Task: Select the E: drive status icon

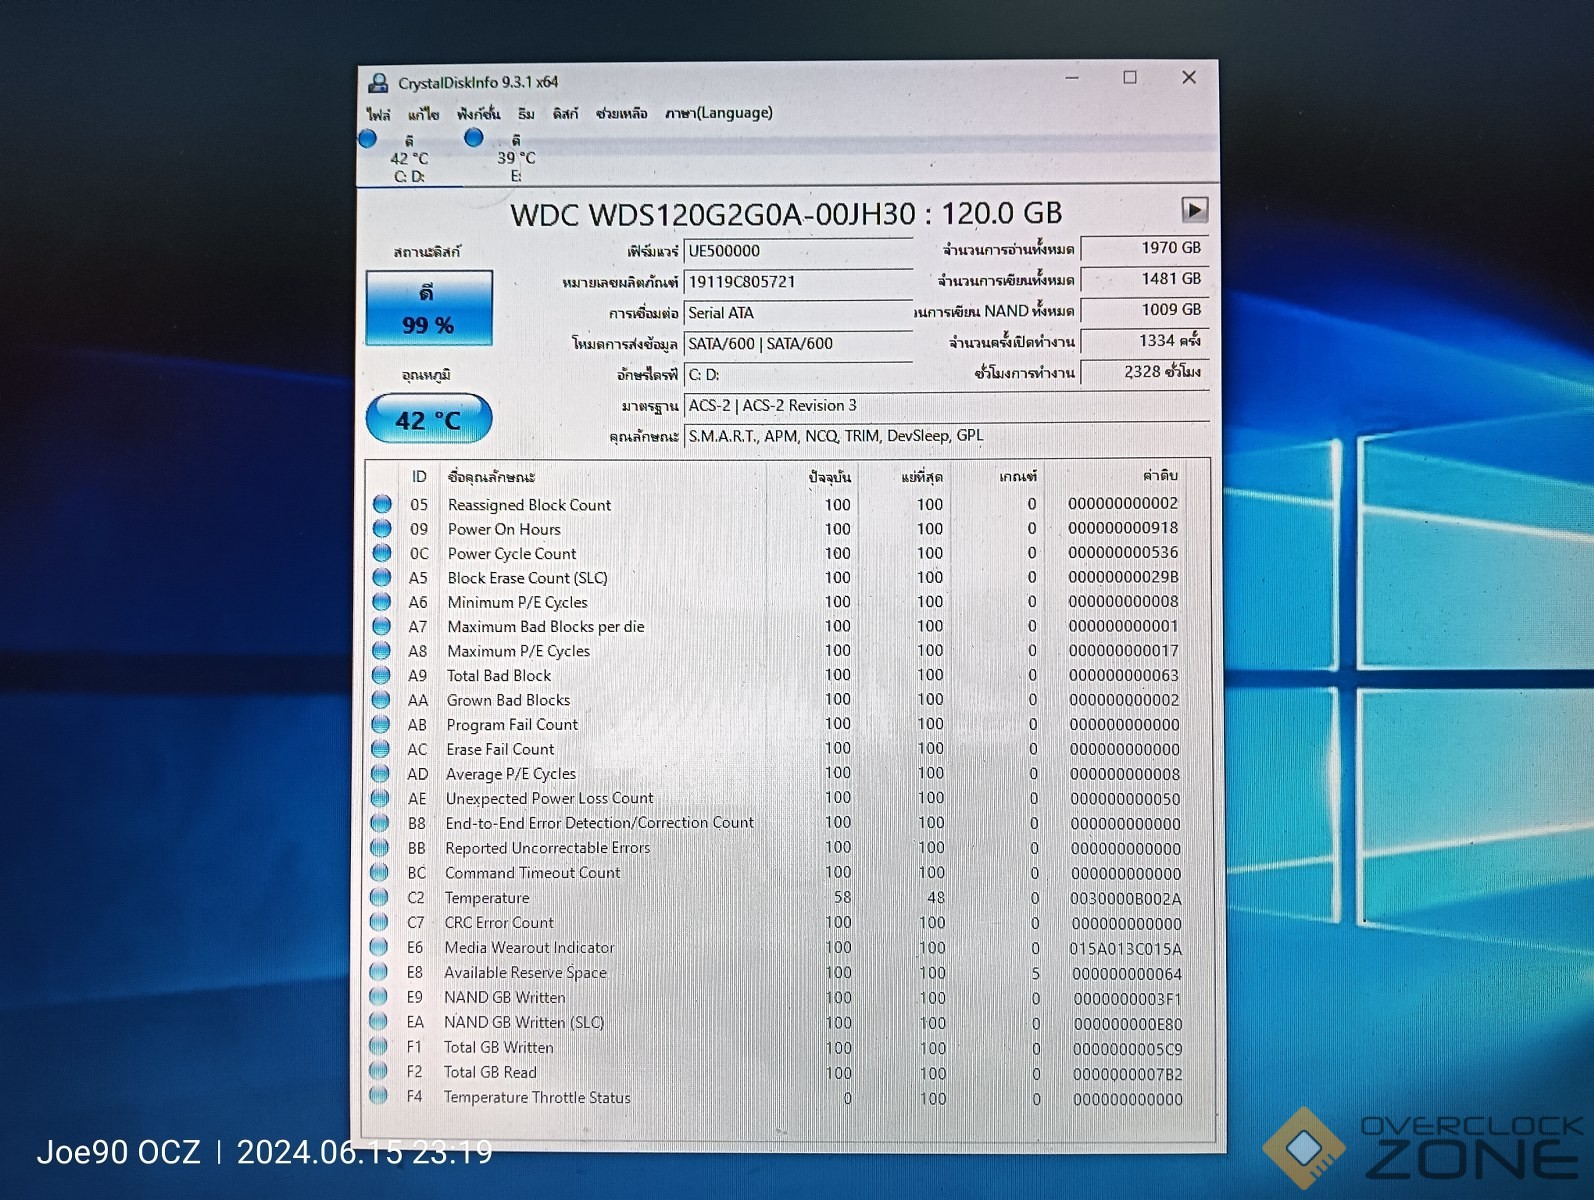Action: (474, 138)
